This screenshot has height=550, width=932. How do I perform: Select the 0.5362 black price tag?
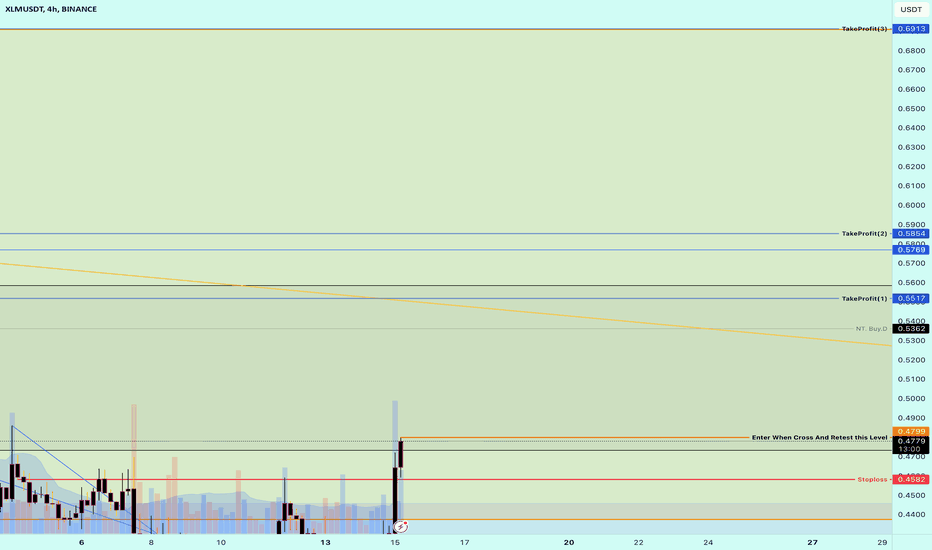911,329
